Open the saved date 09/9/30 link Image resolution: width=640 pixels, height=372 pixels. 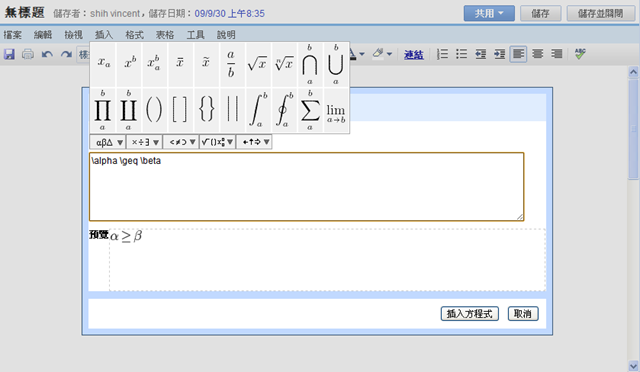(229, 13)
